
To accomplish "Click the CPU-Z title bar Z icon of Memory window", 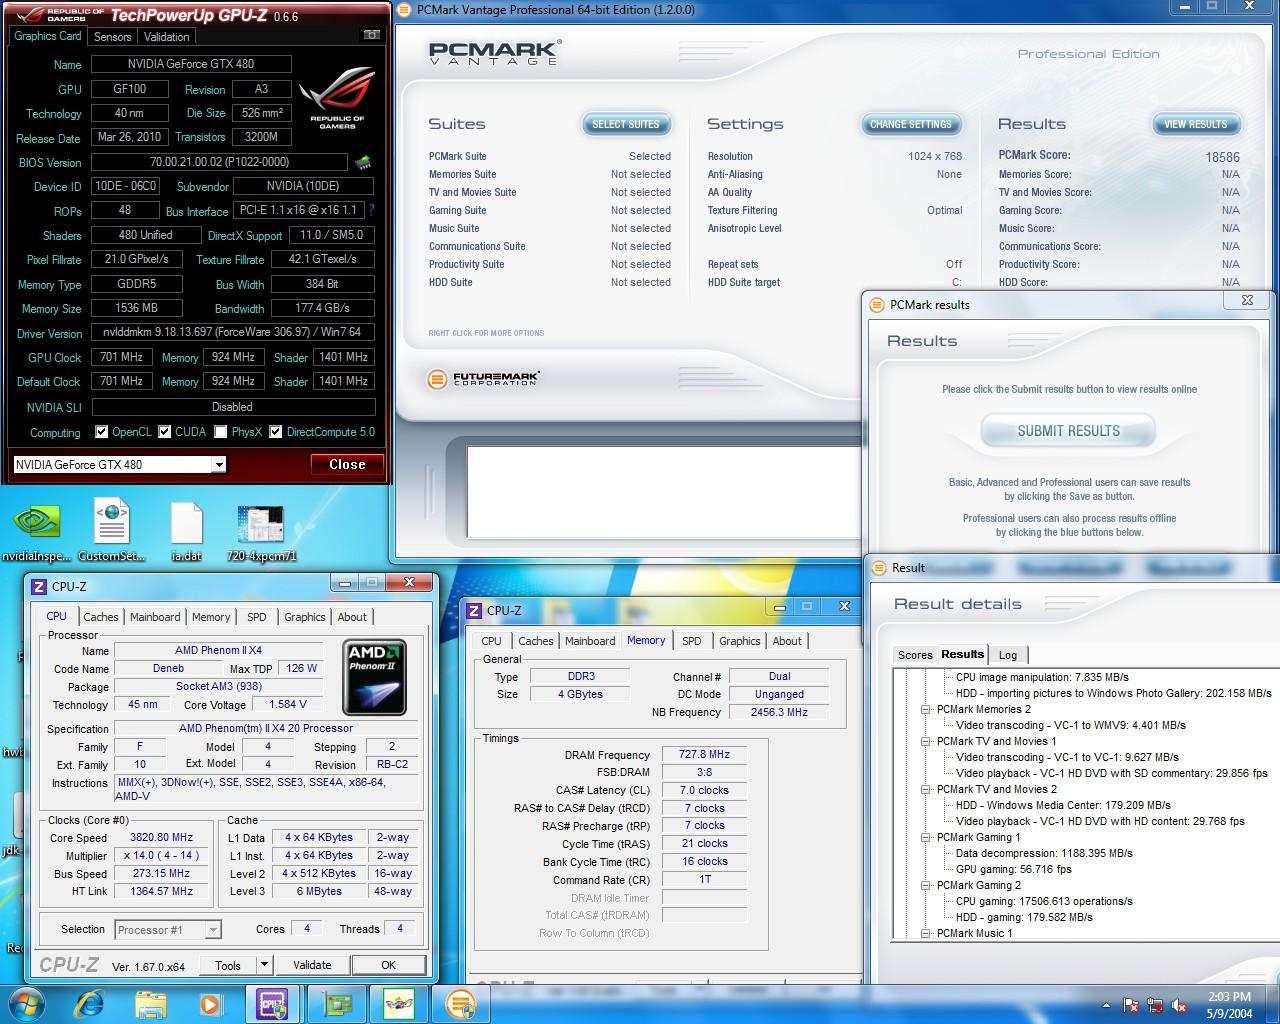I will (x=476, y=610).
